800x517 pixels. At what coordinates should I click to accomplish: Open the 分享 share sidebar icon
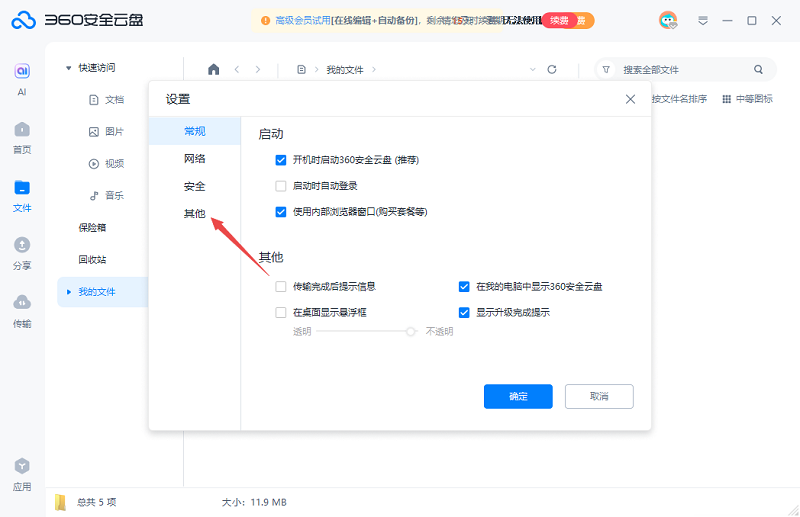(22, 245)
